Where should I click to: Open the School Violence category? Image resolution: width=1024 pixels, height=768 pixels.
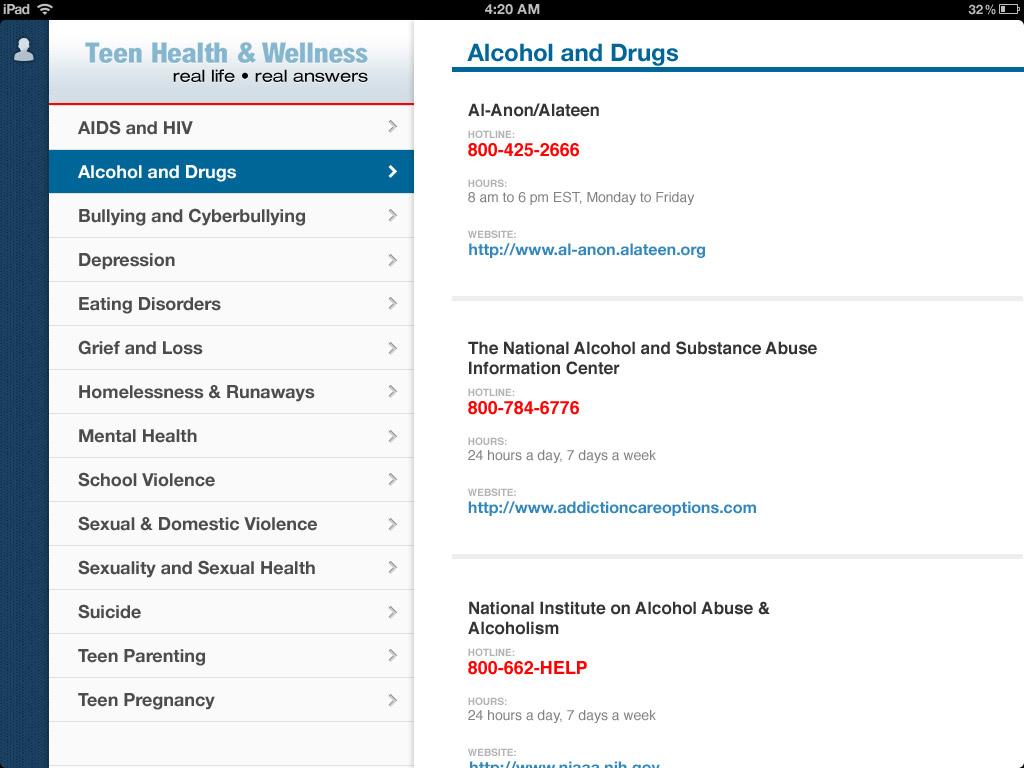231,479
